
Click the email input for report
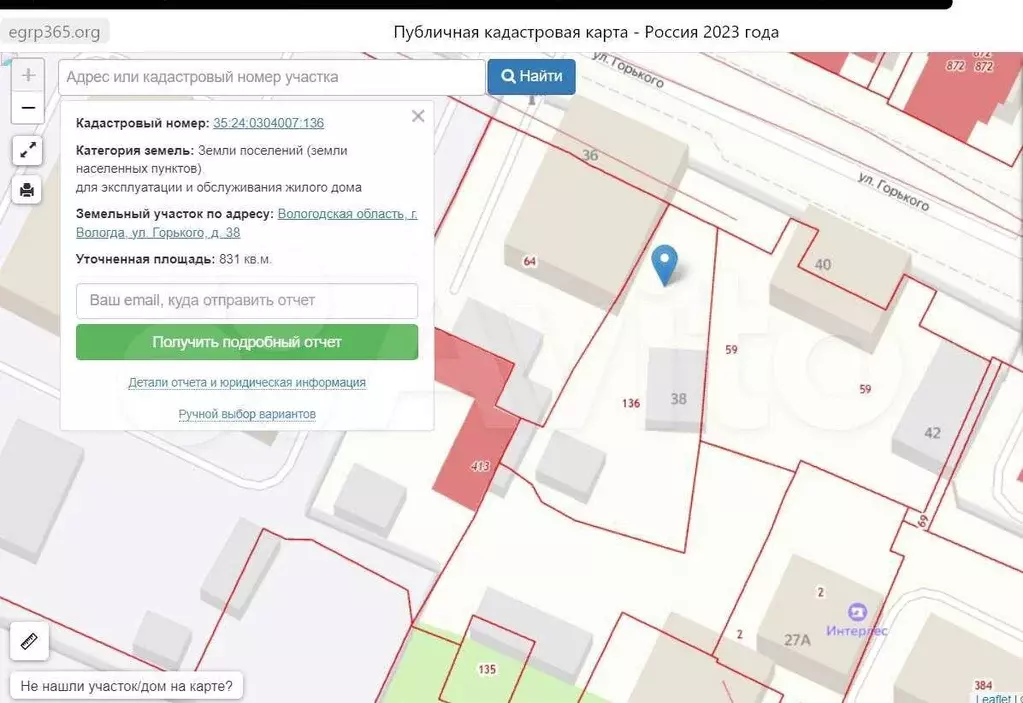click(x=247, y=300)
